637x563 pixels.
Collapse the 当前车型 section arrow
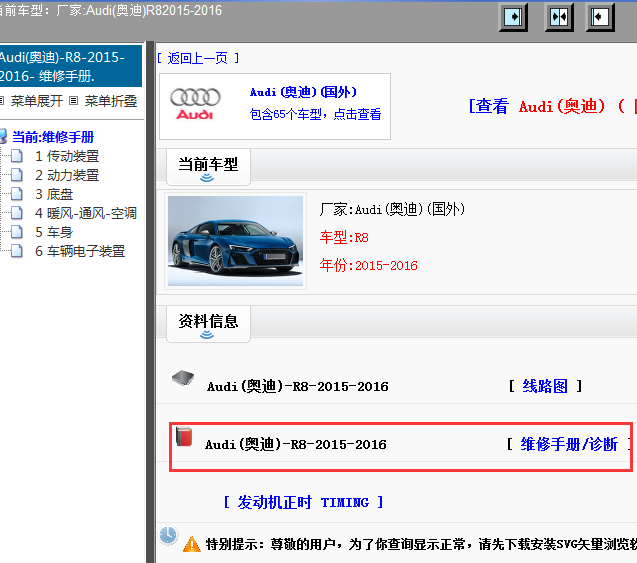(x=207, y=178)
